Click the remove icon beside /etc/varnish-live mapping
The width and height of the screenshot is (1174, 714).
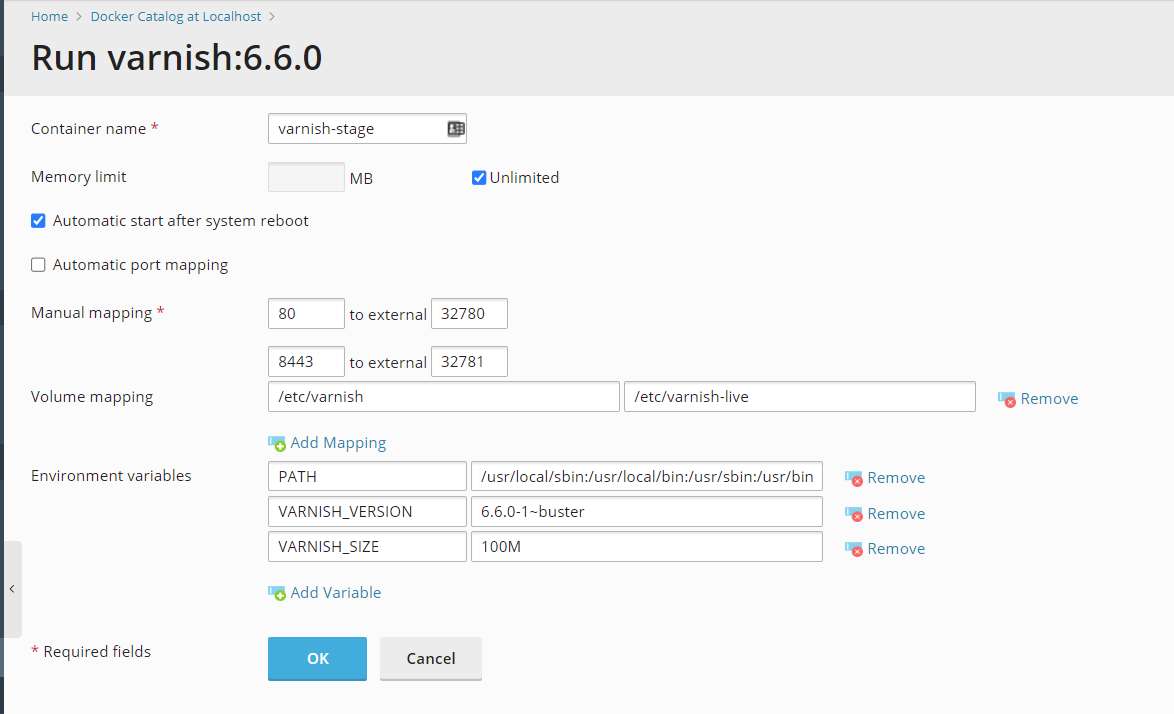pyautogui.click(x=1006, y=399)
